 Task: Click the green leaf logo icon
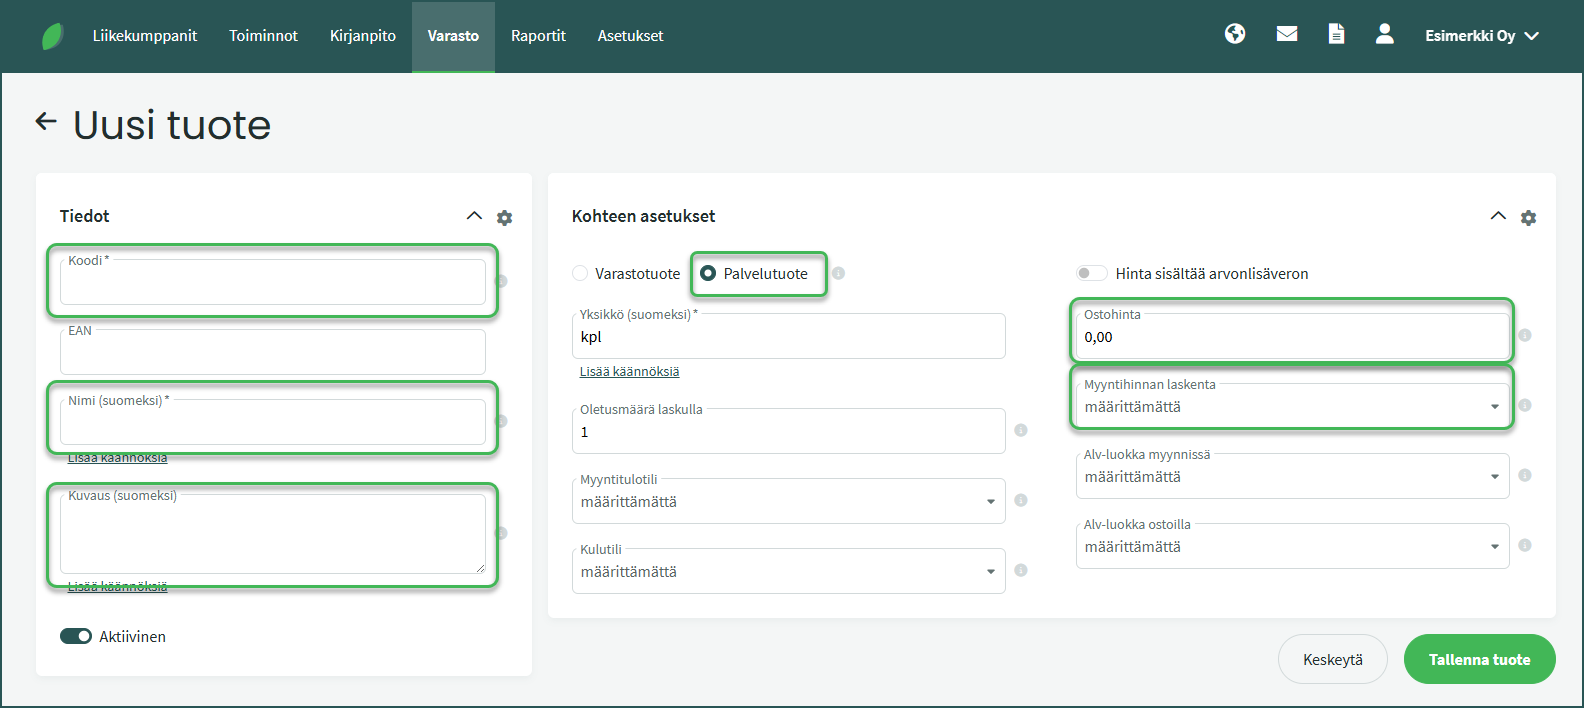click(52, 36)
